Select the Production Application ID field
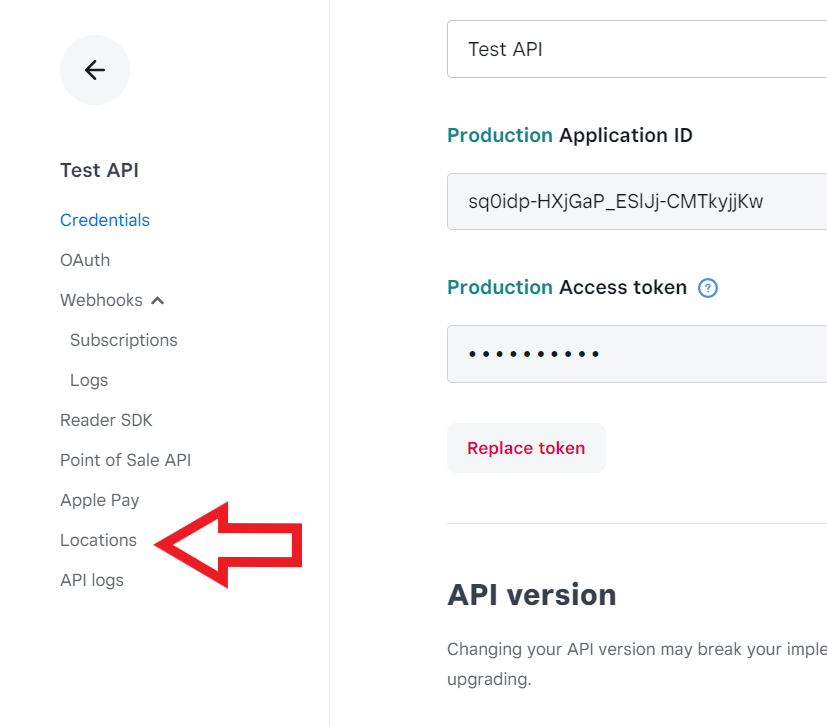 (637, 201)
